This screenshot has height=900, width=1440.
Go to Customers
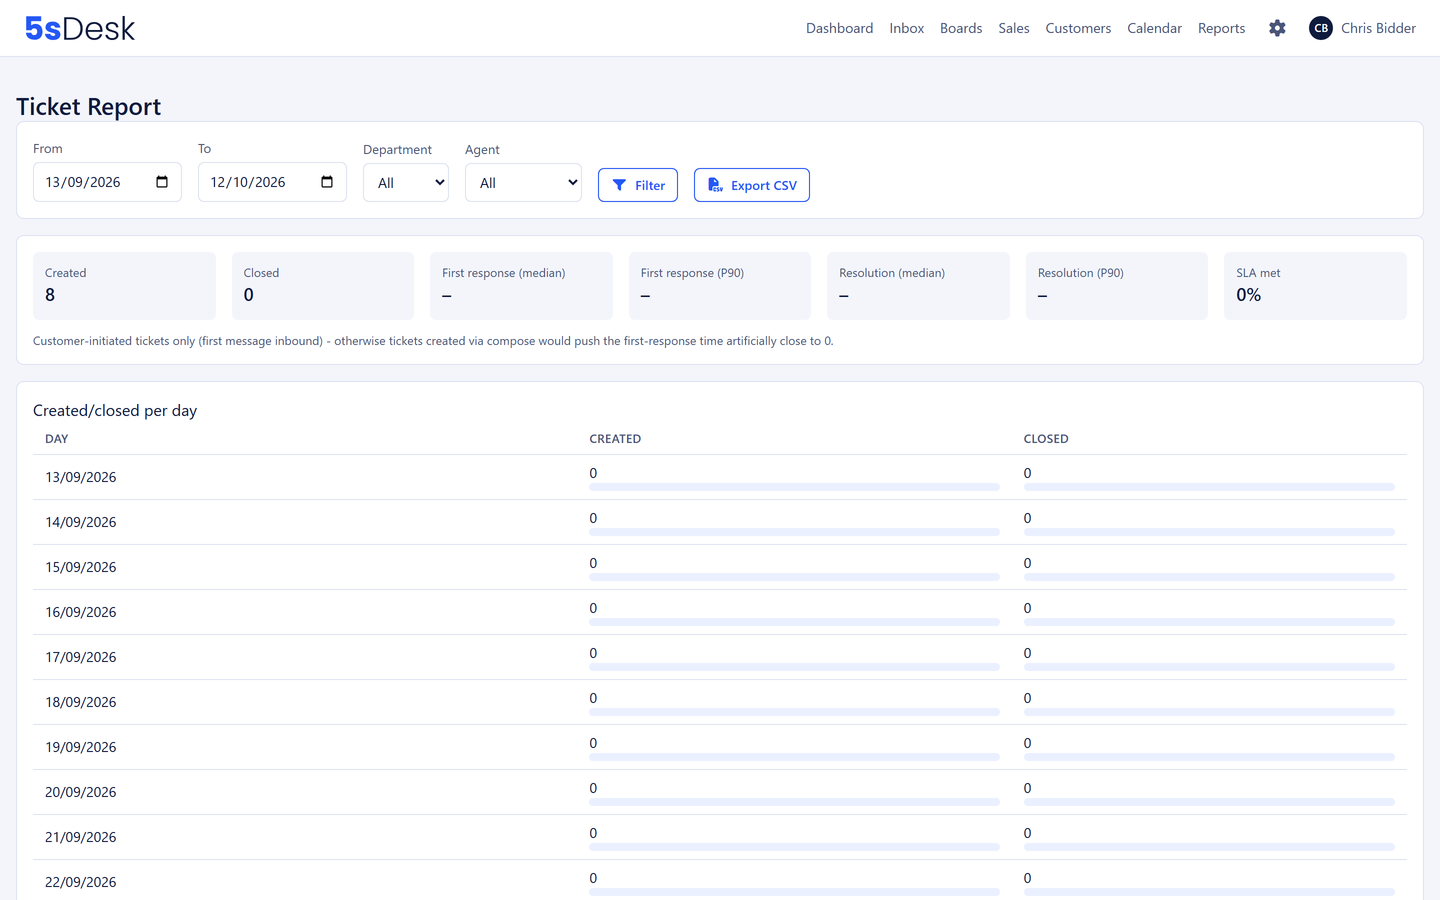1078,28
